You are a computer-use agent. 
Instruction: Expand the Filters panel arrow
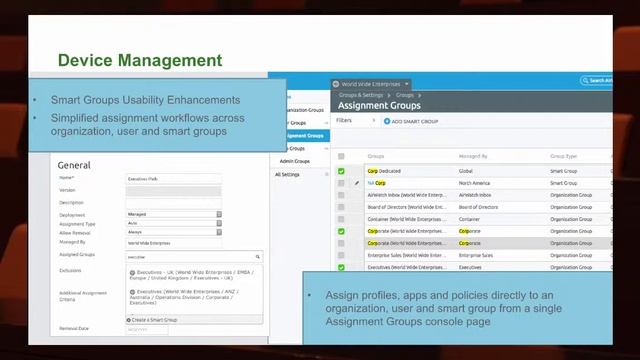tap(373, 120)
